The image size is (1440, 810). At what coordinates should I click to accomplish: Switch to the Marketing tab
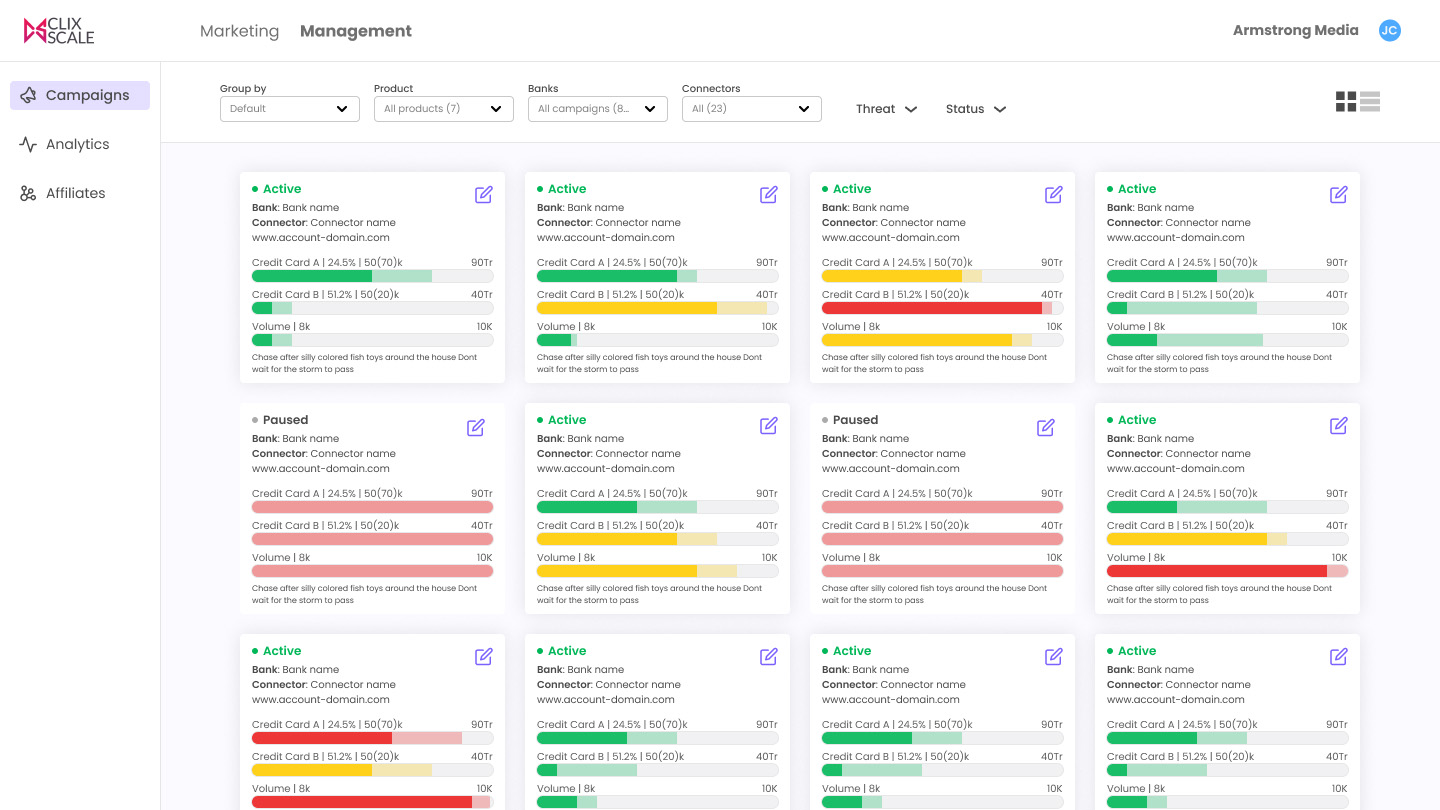click(x=240, y=31)
